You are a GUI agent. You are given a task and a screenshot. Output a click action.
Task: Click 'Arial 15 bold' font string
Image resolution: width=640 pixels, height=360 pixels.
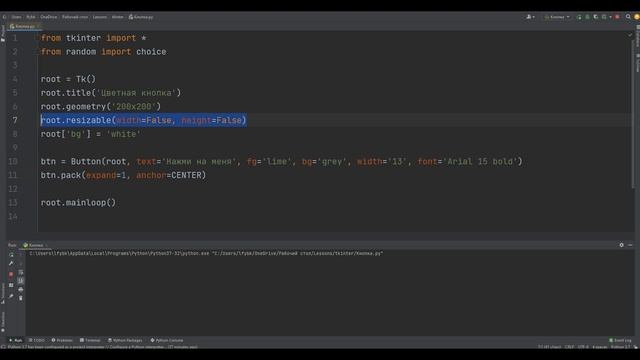(x=480, y=161)
